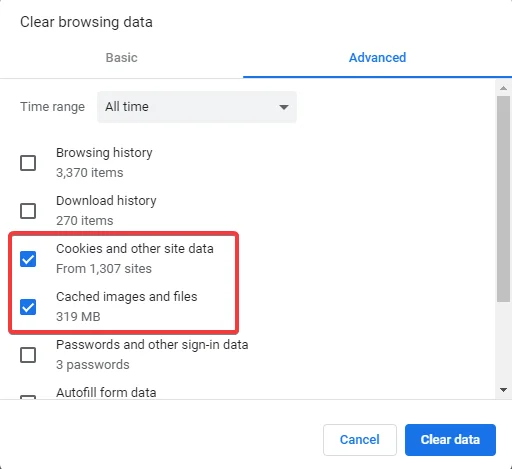Click the 'Time range' label

click(x=52, y=107)
